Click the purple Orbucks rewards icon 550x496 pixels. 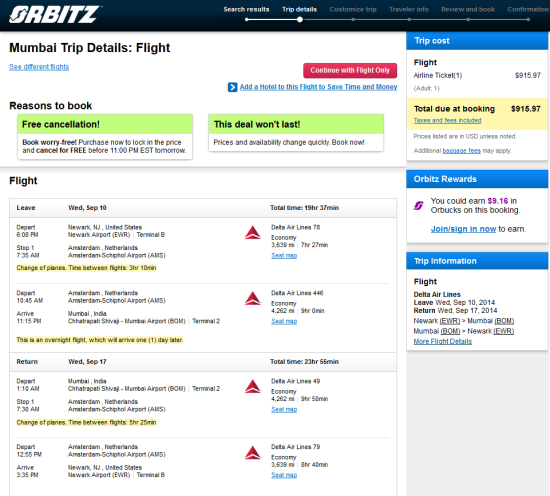pyautogui.click(x=418, y=206)
